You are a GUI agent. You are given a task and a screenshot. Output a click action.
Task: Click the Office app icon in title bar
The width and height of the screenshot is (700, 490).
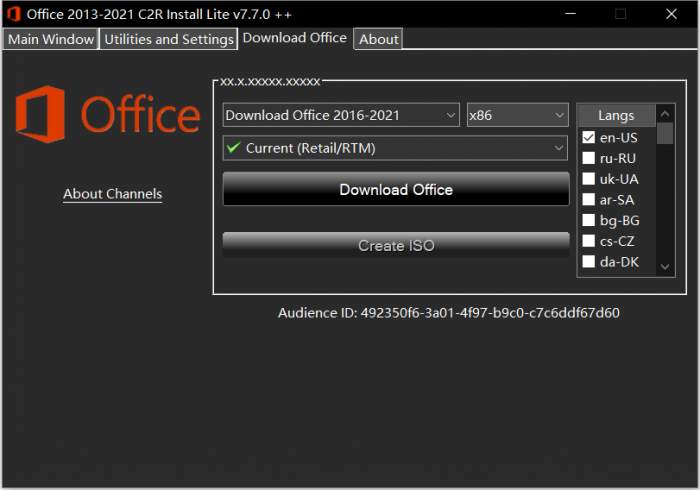click(x=13, y=14)
